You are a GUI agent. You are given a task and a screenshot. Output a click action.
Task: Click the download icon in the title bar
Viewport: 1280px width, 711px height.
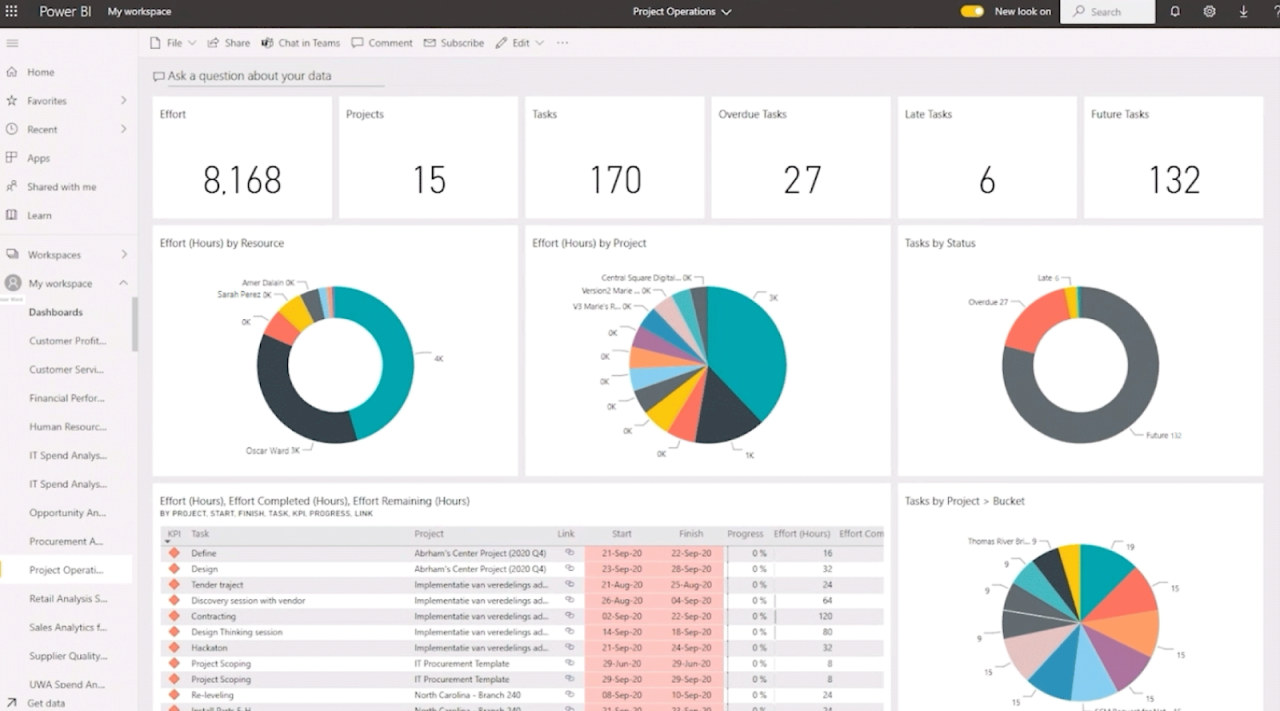pyautogui.click(x=1244, y=11)
